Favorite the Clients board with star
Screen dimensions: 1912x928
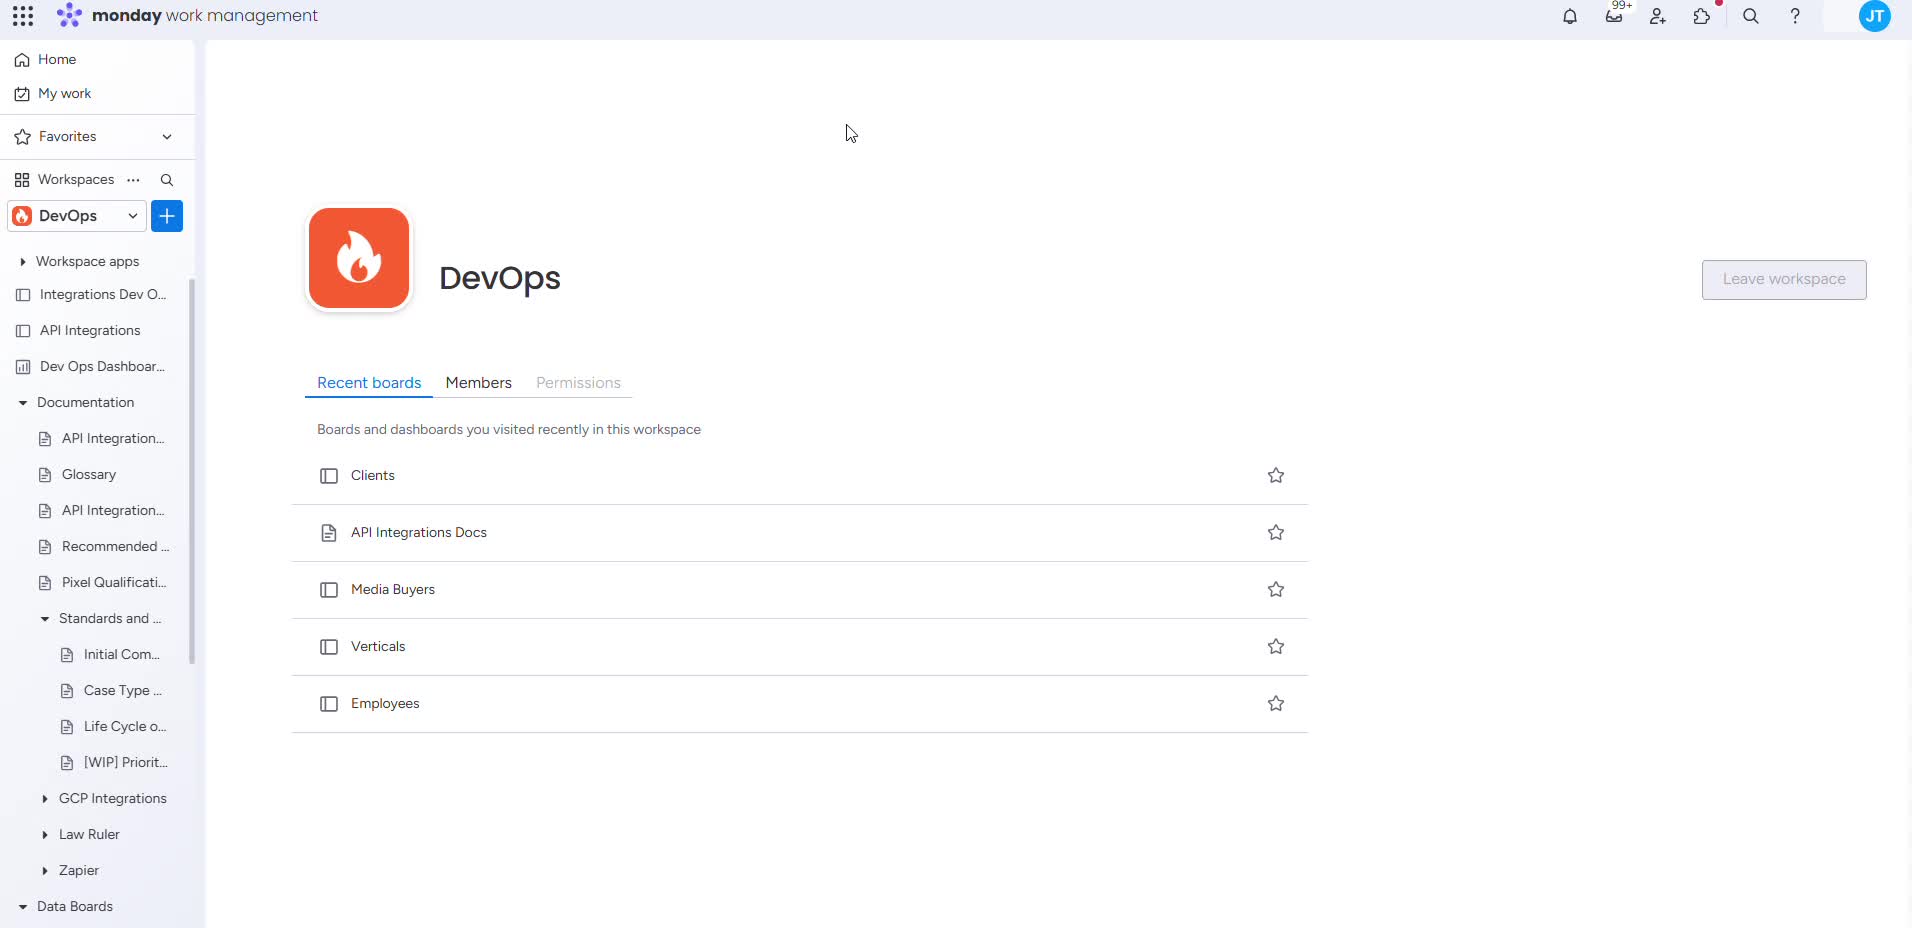click(x=1275, y=476)
